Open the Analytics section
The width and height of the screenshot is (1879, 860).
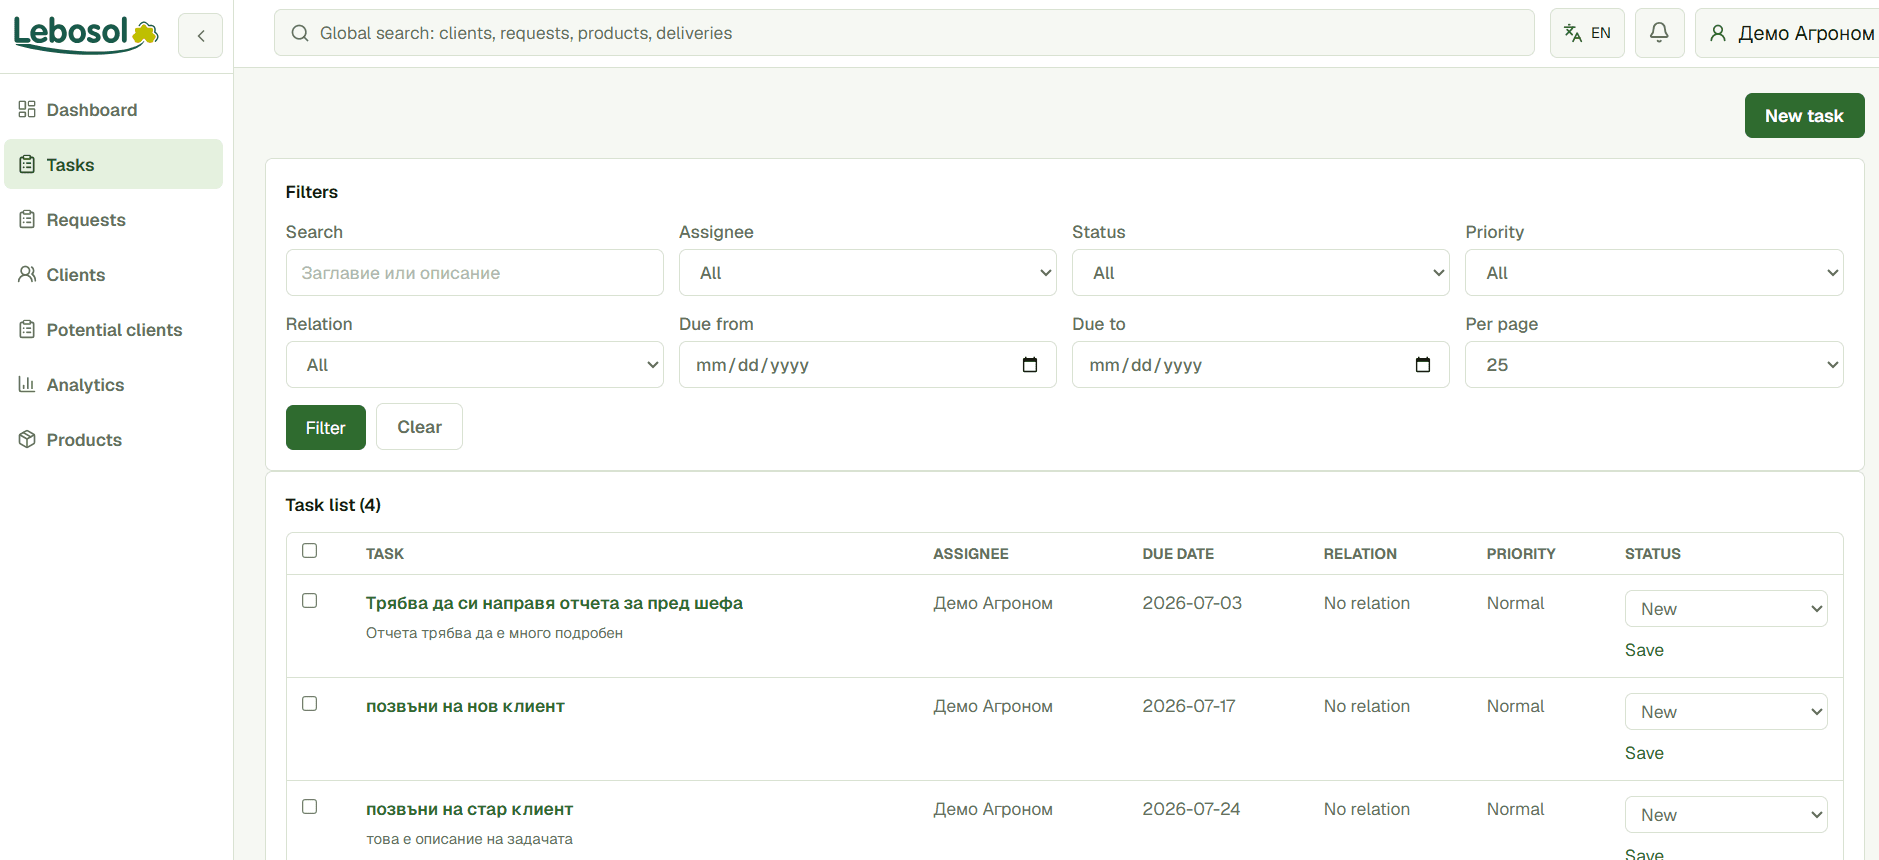coord(114,384)
